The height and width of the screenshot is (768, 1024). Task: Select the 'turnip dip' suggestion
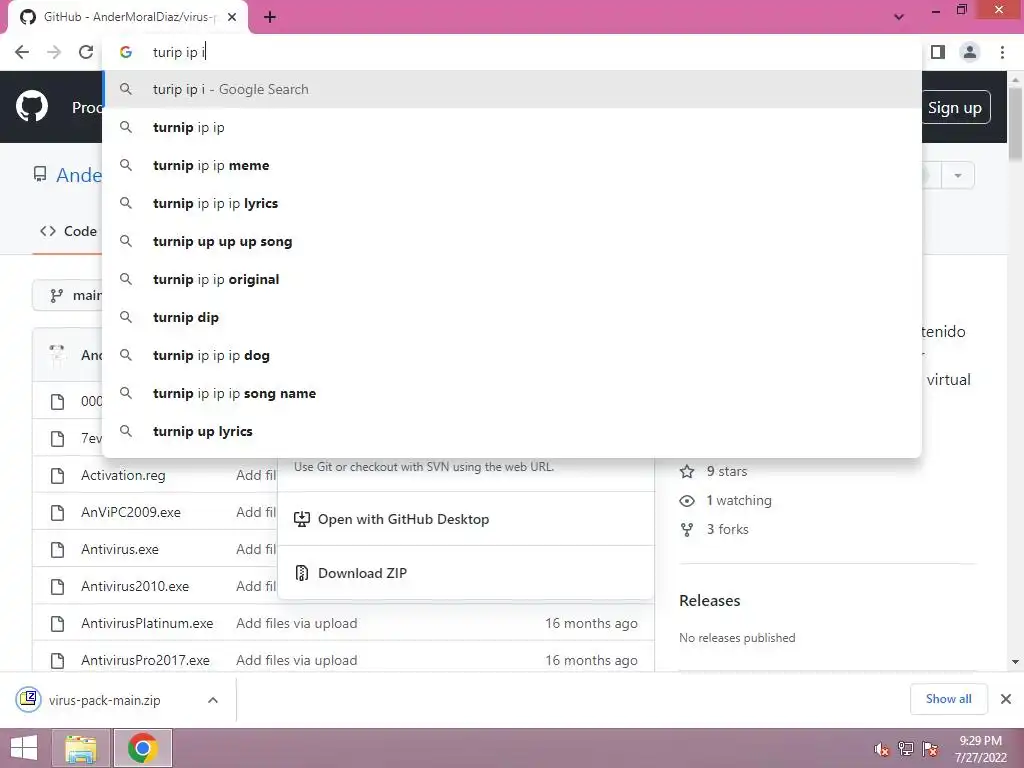pyautogui.click(x=512, y=317)
